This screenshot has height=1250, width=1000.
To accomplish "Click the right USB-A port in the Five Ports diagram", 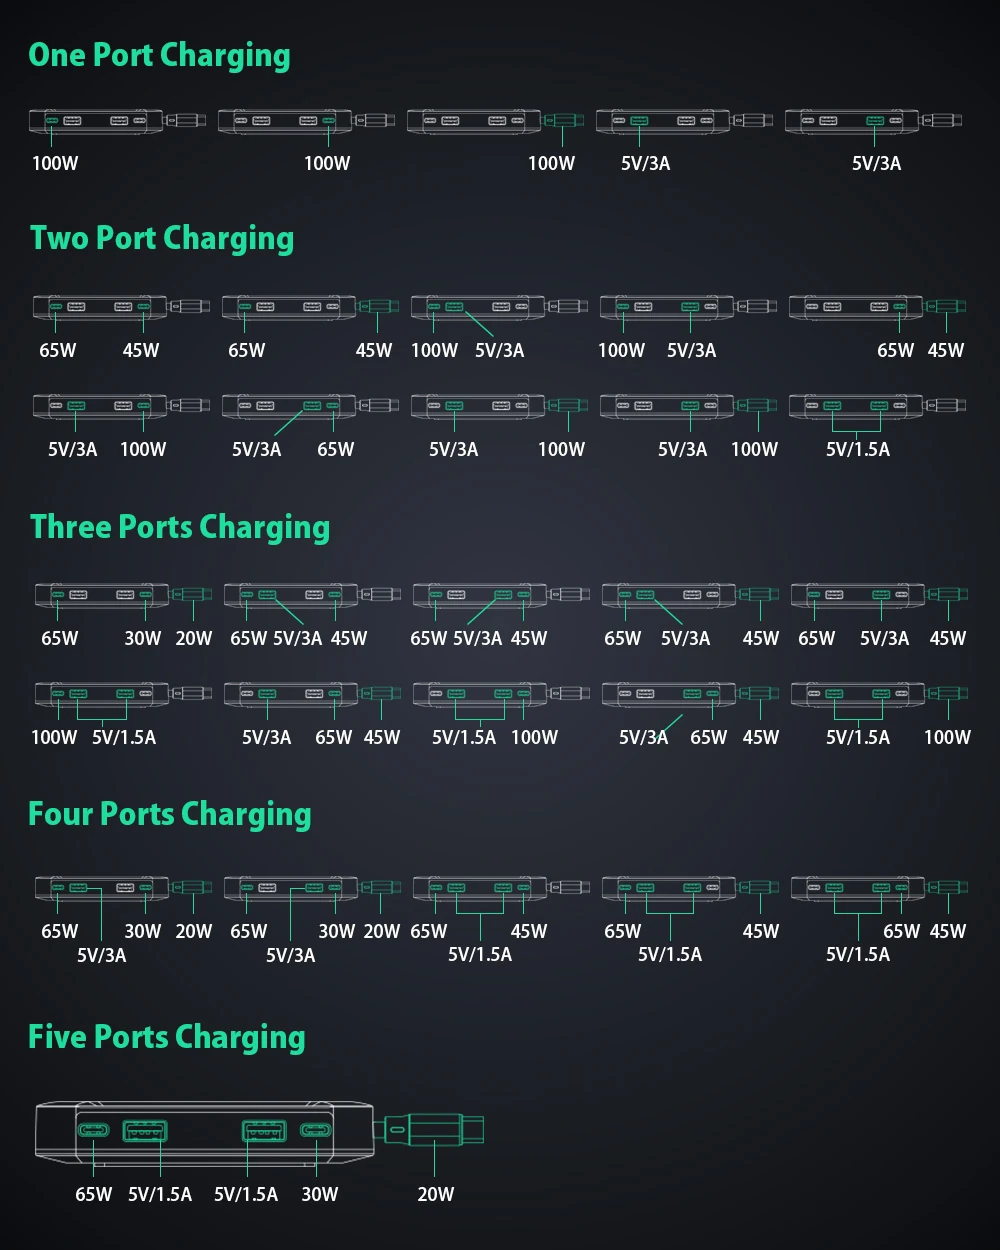I will (x=264, y=1131).
